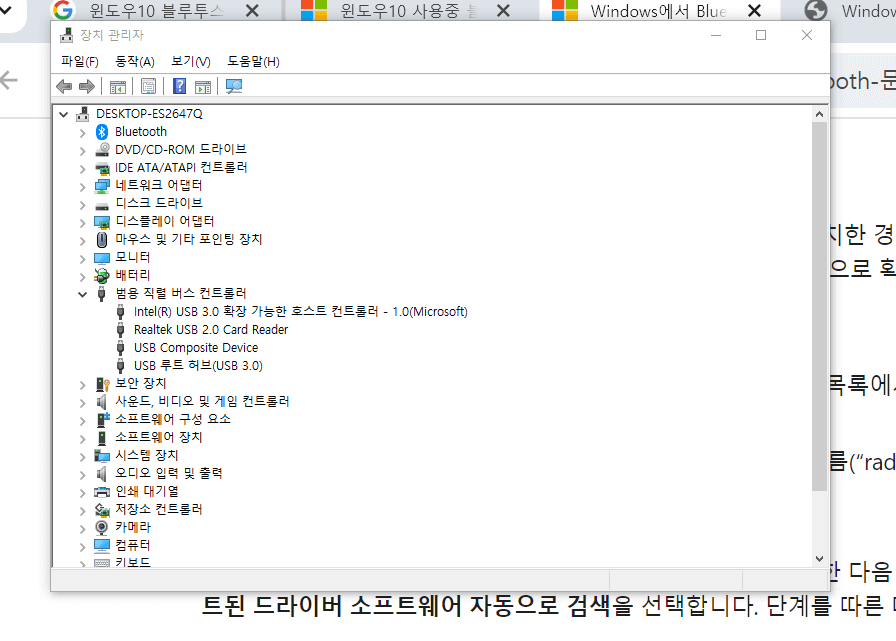Select the 키보드 tree row

pyautogui.click(x=133, y=562)
